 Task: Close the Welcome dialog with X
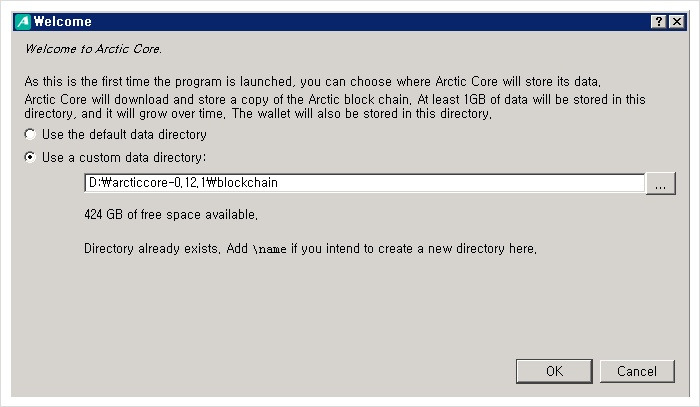pyautogui.click(x=677, y=21)
